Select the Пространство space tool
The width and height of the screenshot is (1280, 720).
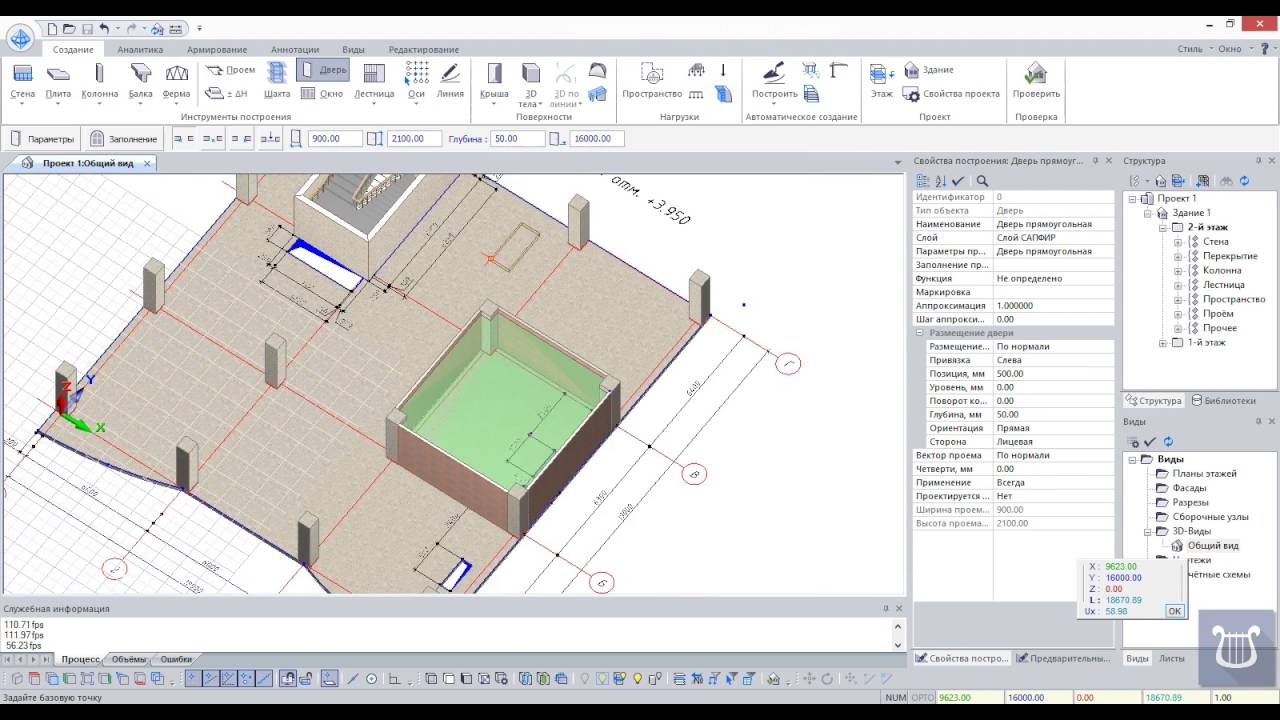click(x=652, y=82)
